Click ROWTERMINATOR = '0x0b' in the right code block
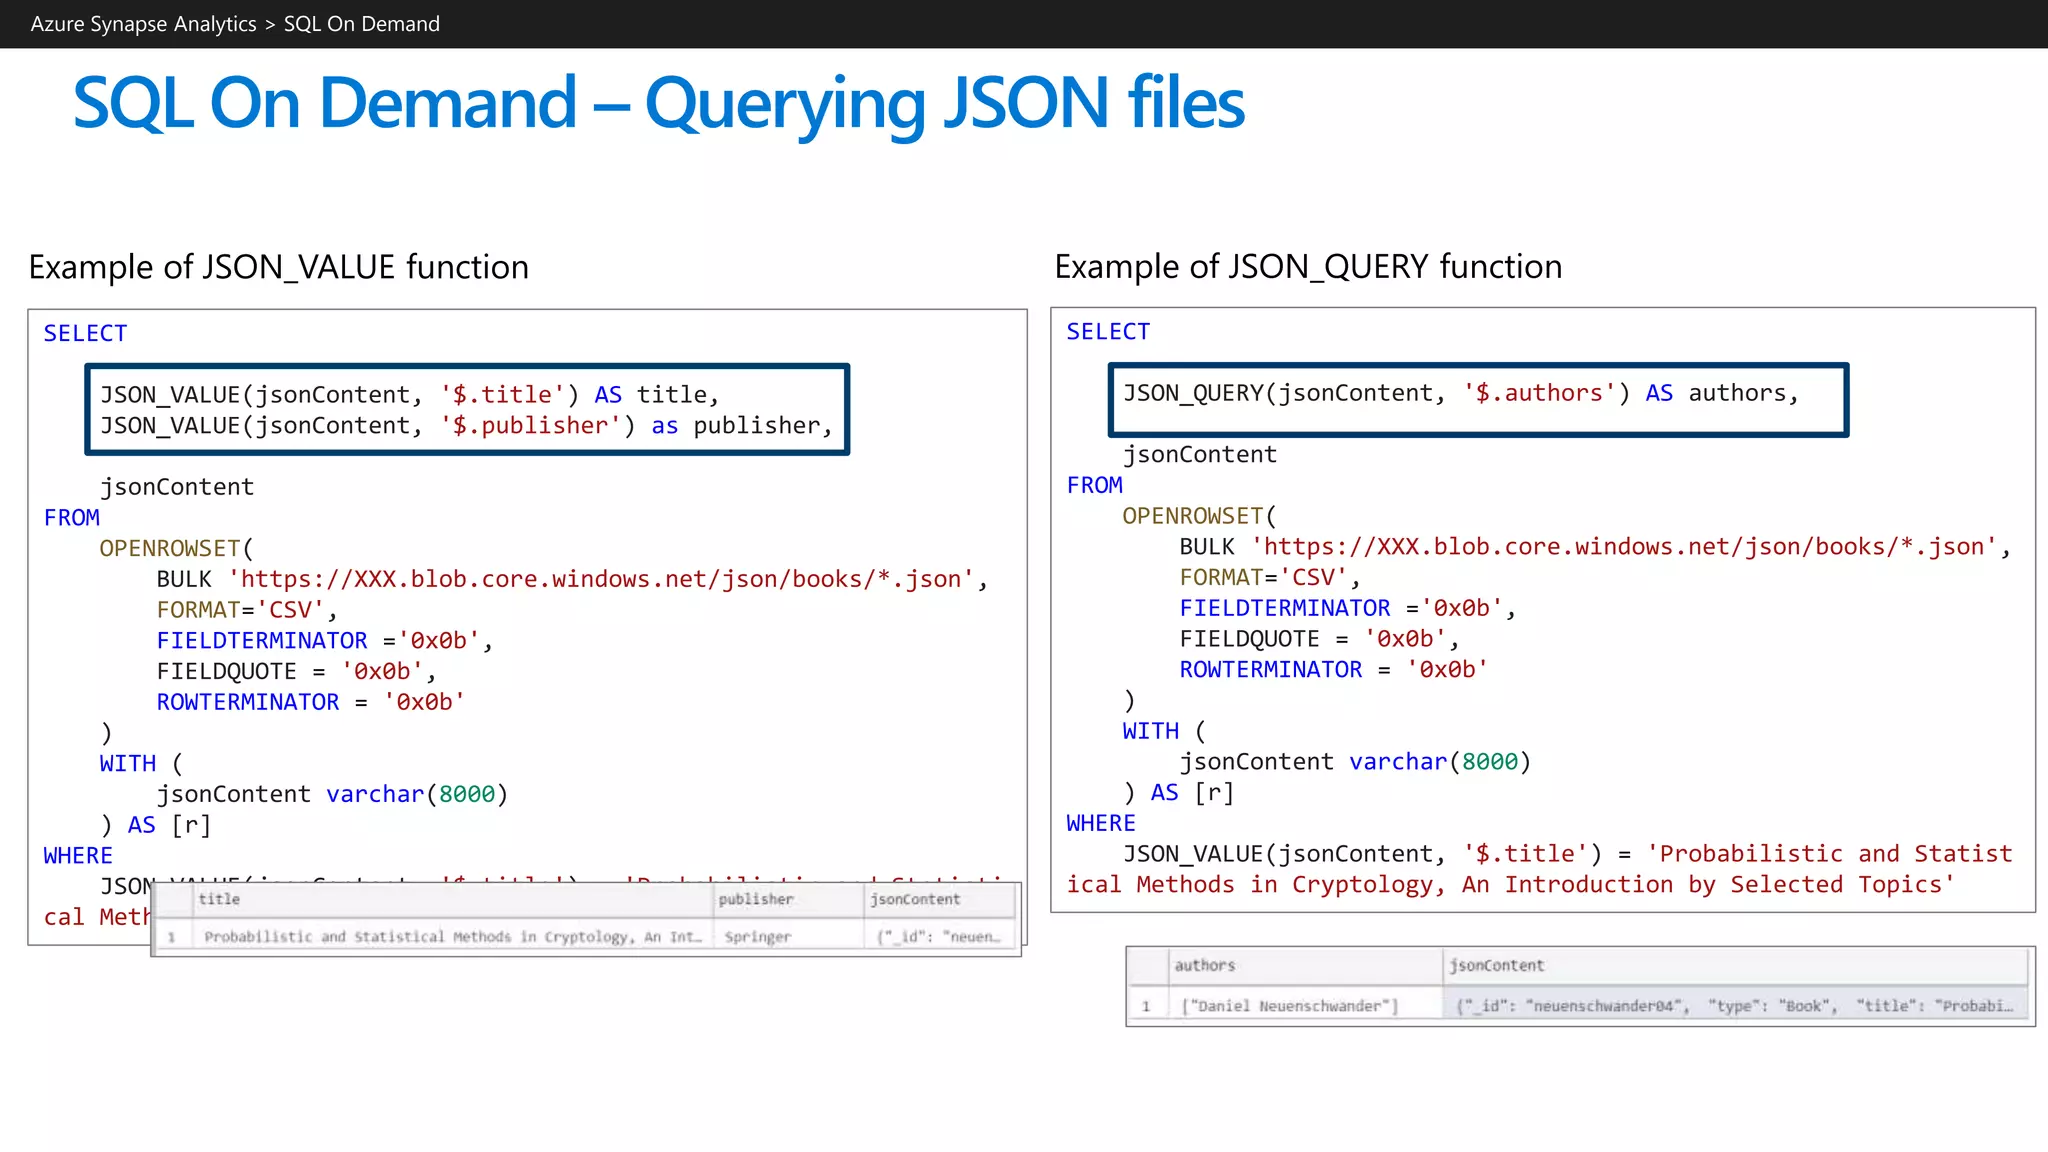The height and width of the screenshot is (1152, 2048). click(1334, 670)
